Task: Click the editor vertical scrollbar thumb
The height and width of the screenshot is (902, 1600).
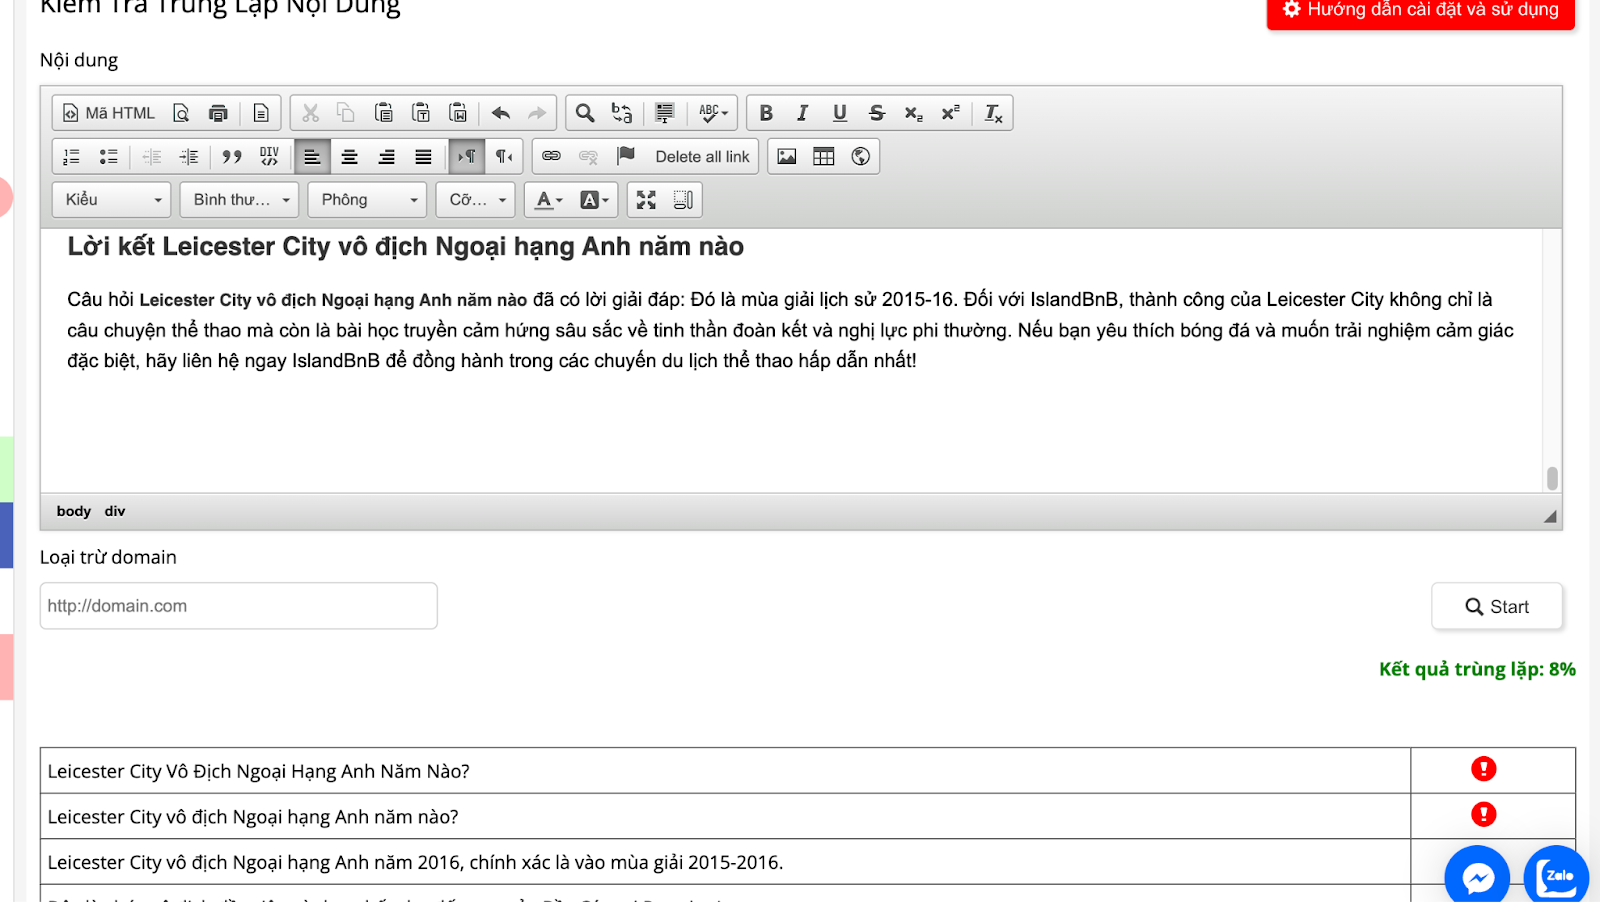Action: [1552, 479]
